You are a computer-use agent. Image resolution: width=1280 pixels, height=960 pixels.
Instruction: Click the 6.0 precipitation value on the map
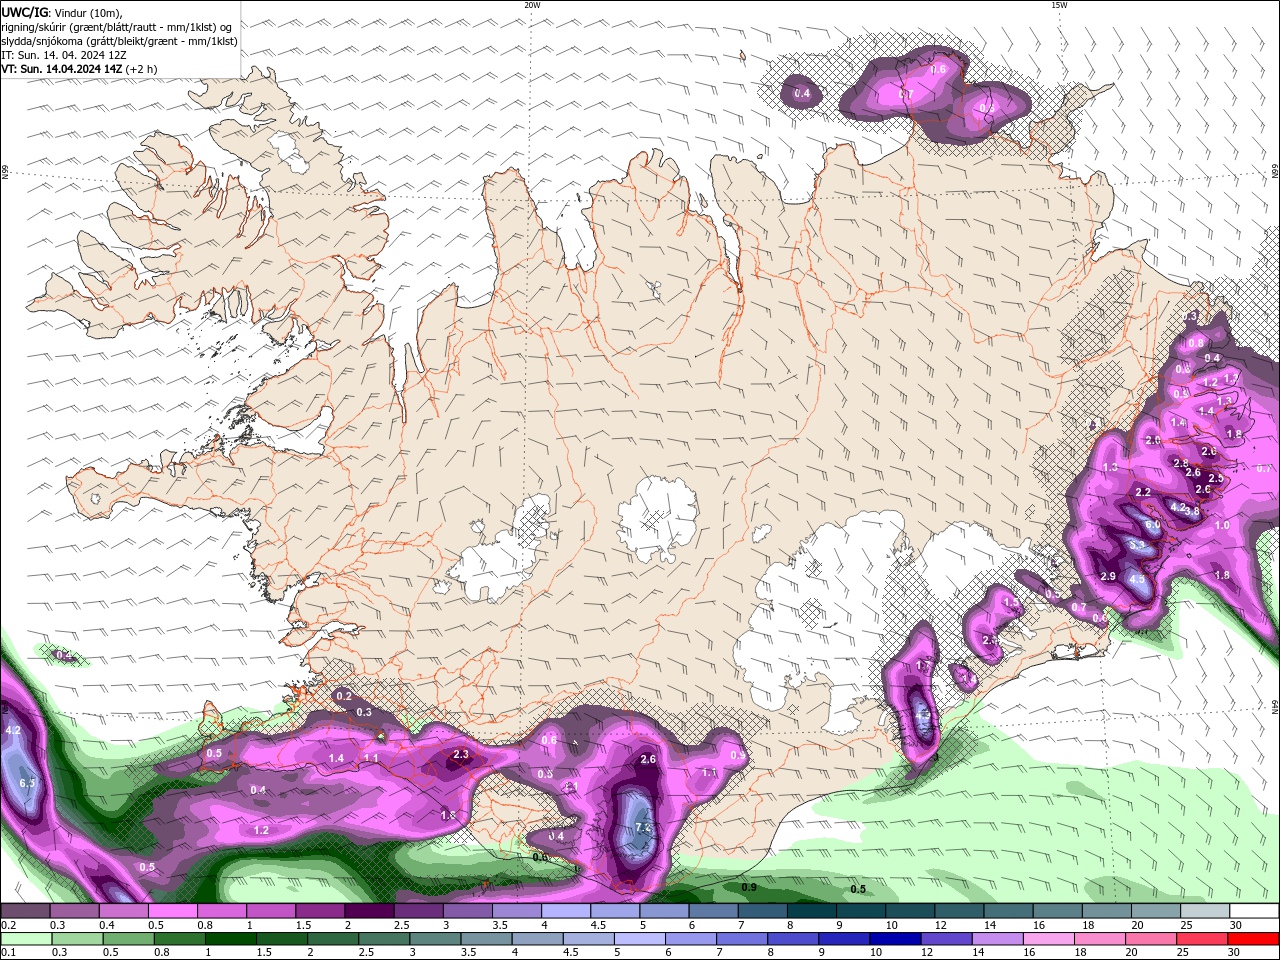(1152, 524)
